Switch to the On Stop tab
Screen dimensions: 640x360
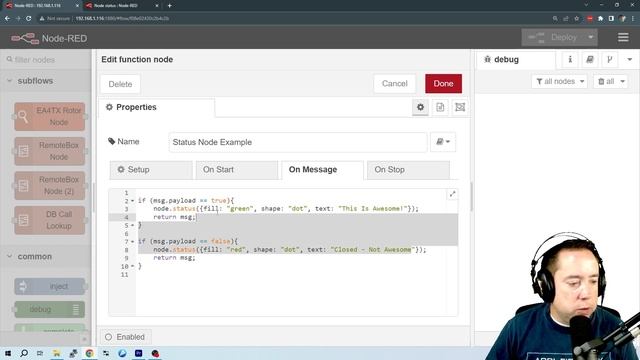click(408, 170)
